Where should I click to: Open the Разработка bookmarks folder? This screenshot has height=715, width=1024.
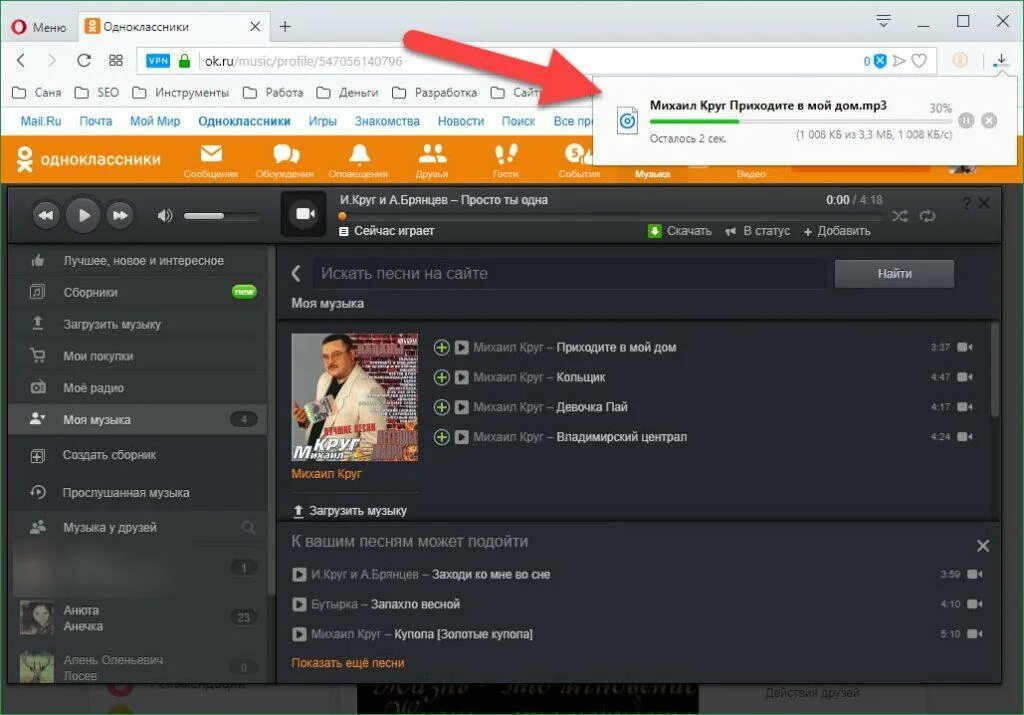pyautogui.click(x=434, y=93)
